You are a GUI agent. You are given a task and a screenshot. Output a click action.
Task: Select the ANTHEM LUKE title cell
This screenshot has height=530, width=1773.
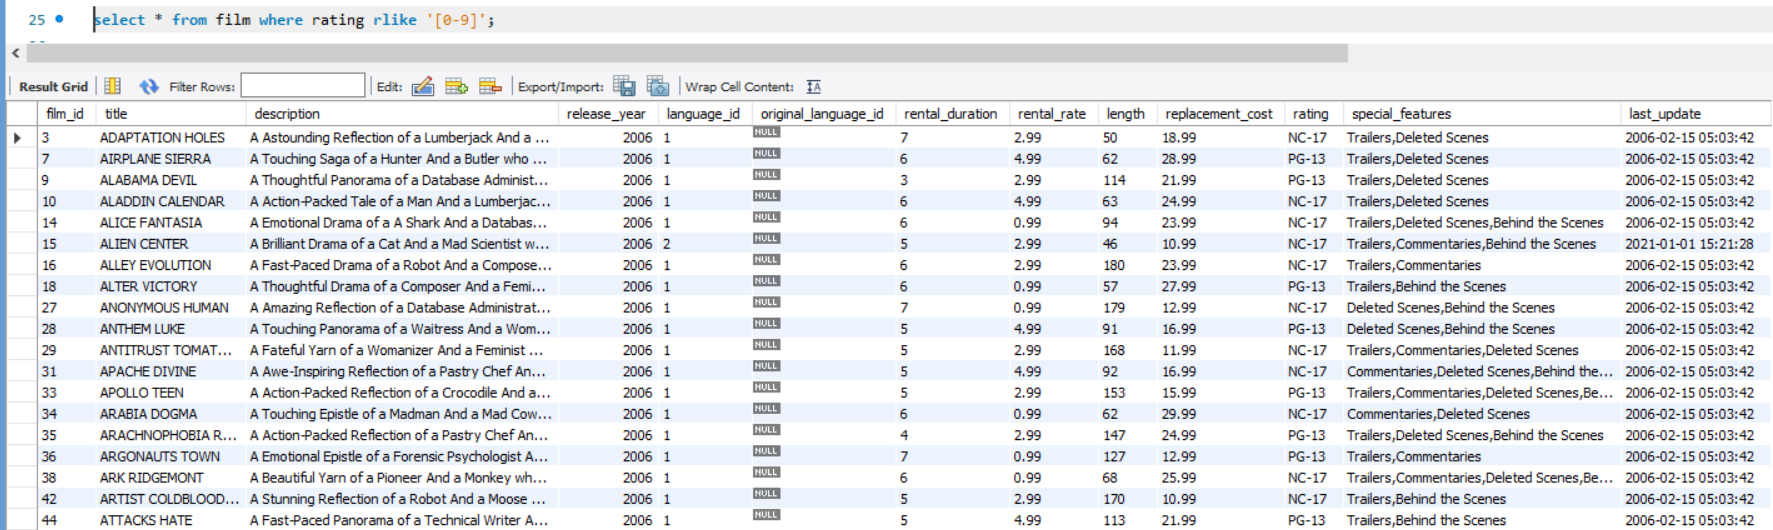click(171, 329)
